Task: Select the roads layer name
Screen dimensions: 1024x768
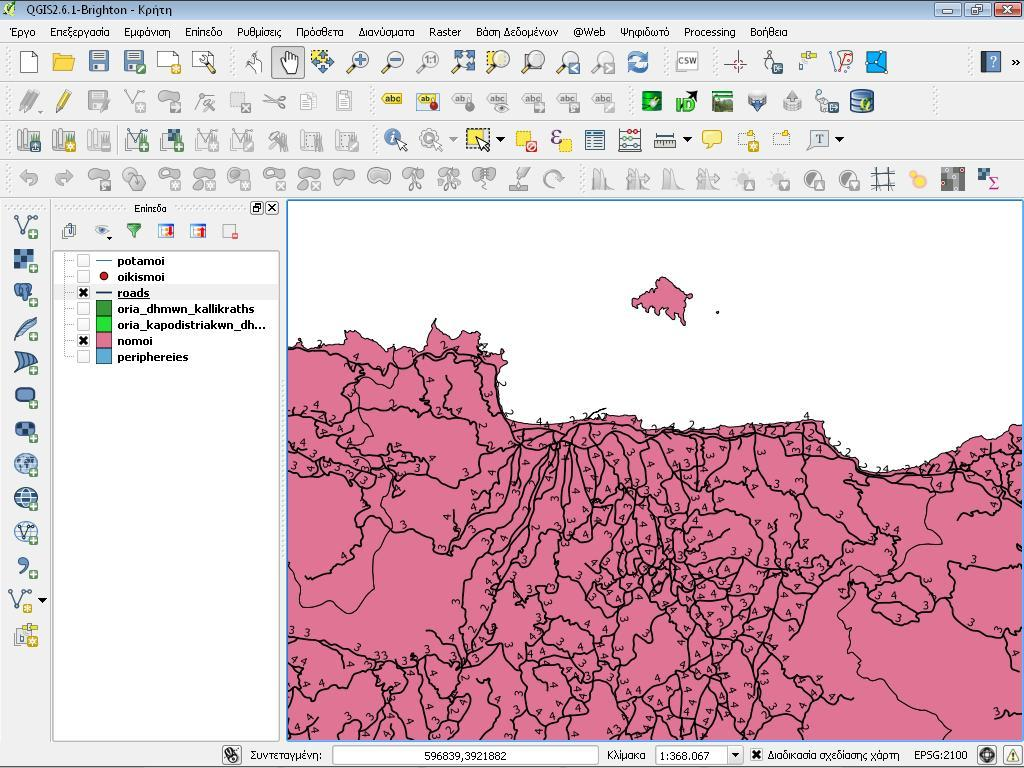Action: (133, 293)
